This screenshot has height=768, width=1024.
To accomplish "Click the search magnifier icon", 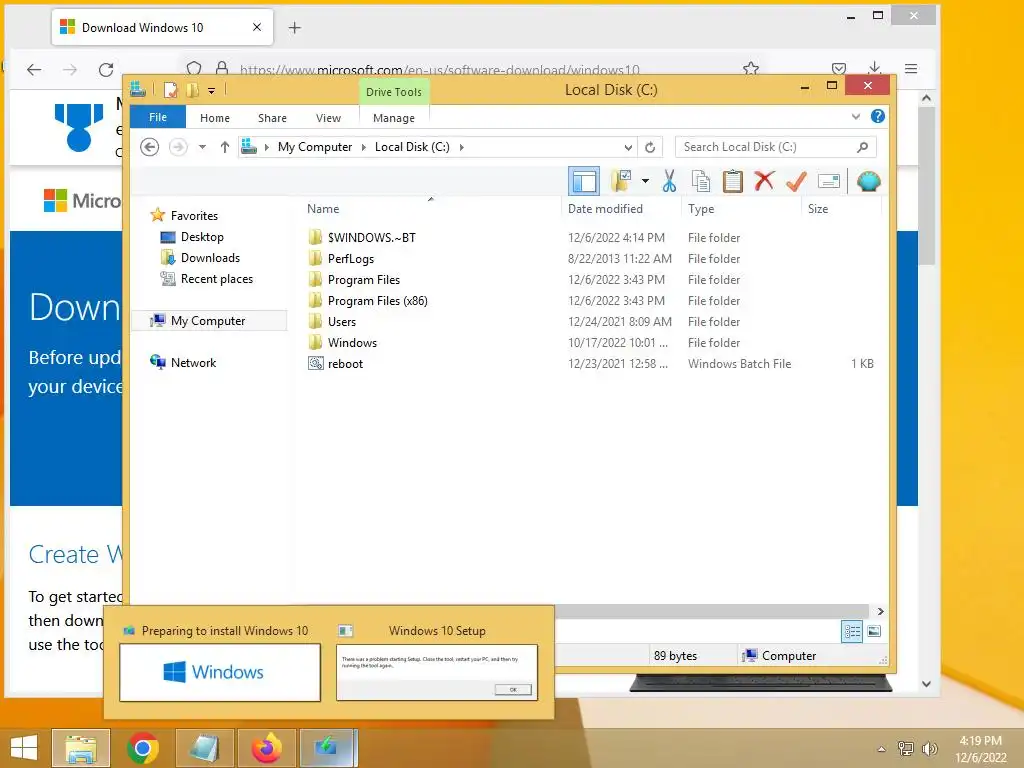I will tap(863, 147).
